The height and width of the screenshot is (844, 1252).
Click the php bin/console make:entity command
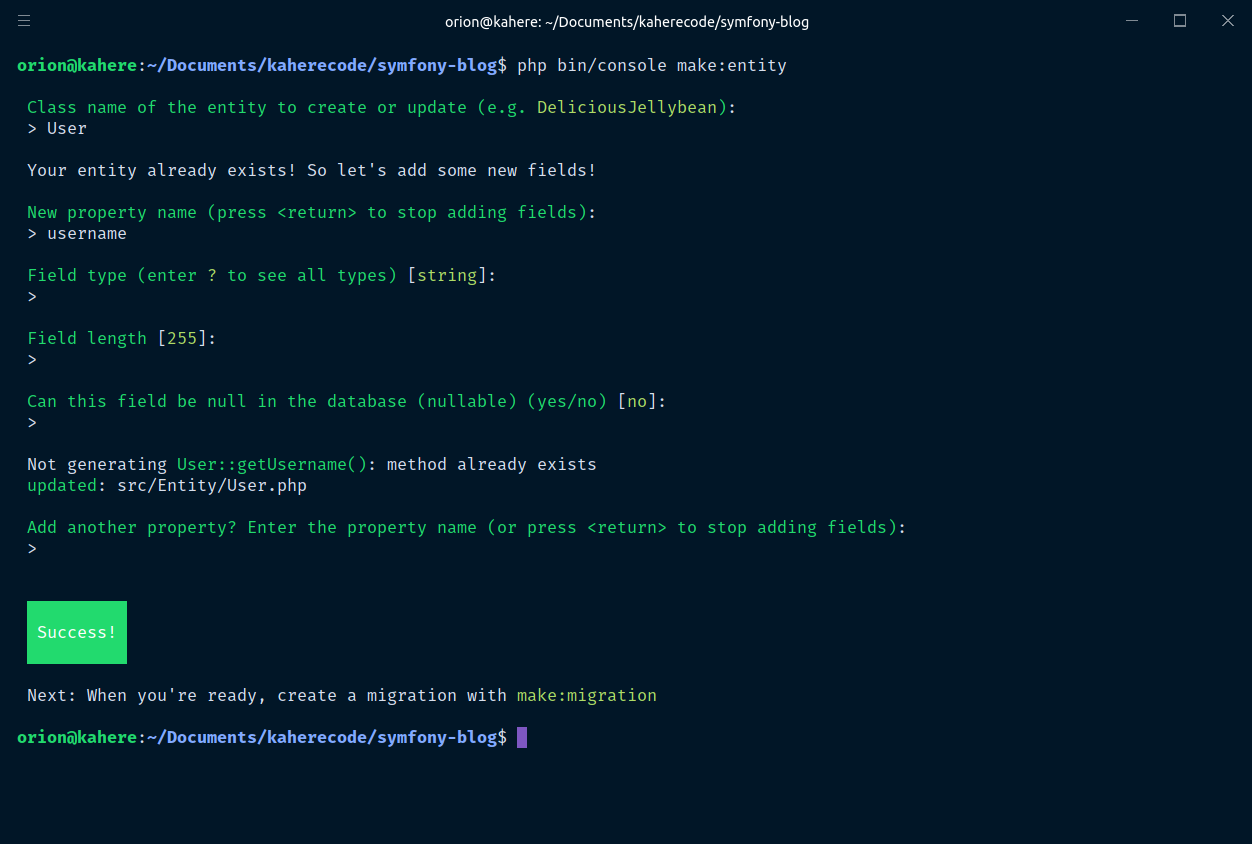coord(651,66)
